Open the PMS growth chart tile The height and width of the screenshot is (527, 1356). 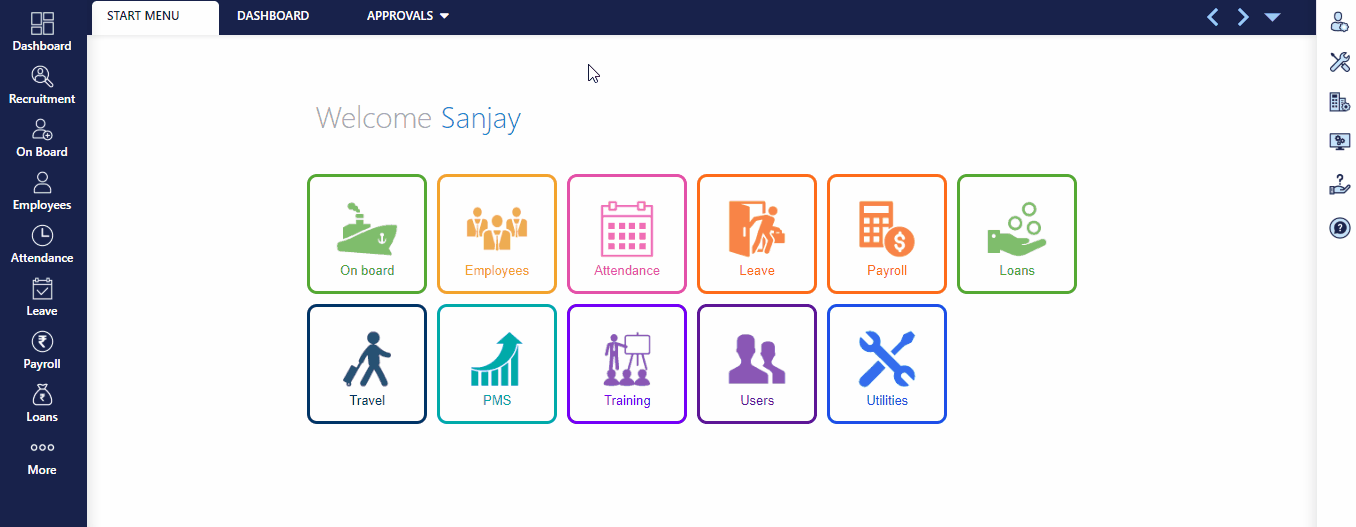tap(496, 364)
